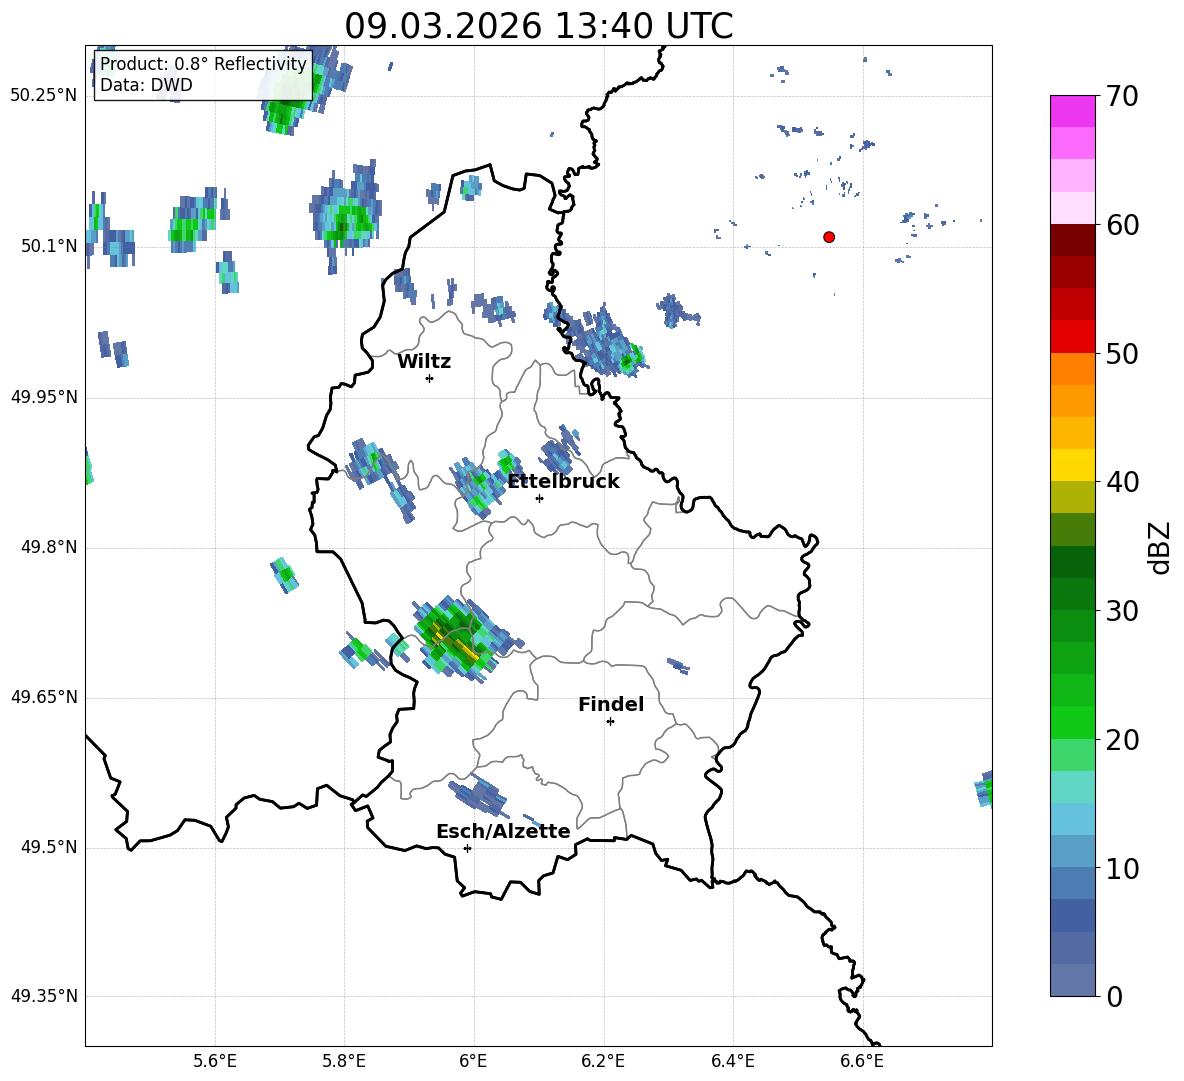1184x1081 pixels.
Task: Click the 49.35°N latitude label
Action: pyautogui.click(x=44, y=996)
